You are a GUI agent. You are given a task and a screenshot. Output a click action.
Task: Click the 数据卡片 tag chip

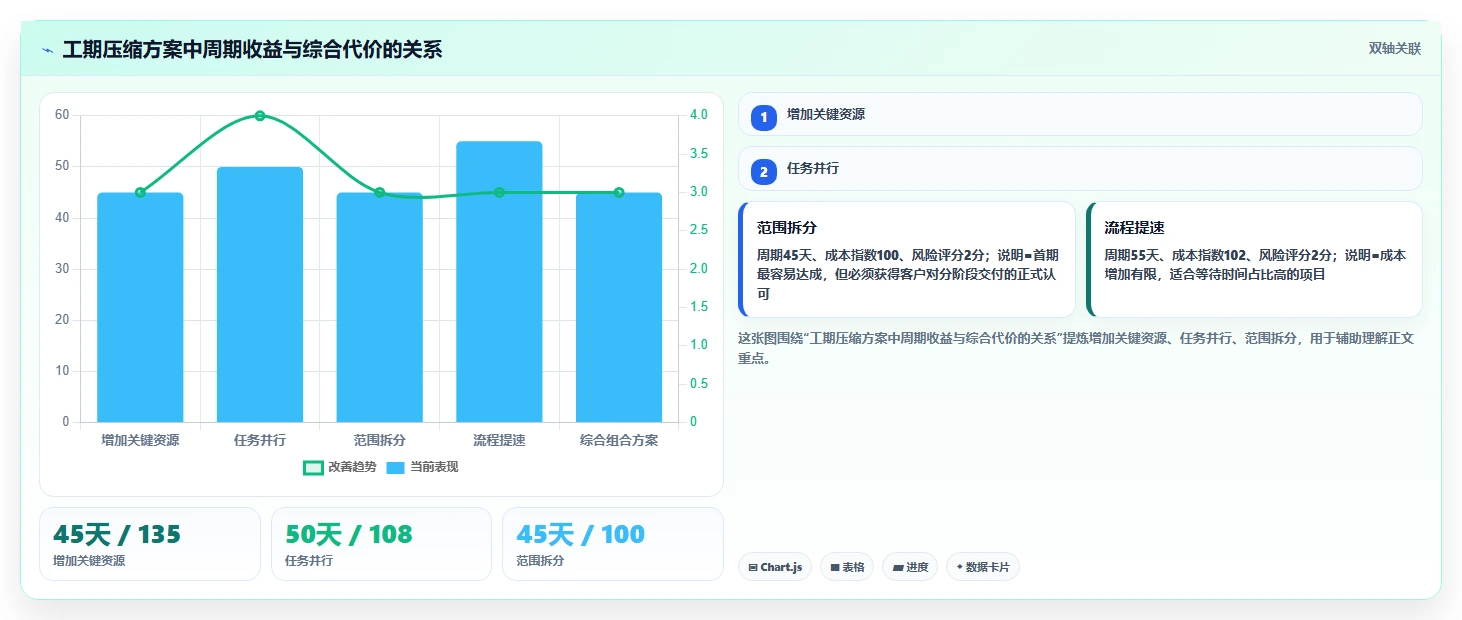point(983,567)
